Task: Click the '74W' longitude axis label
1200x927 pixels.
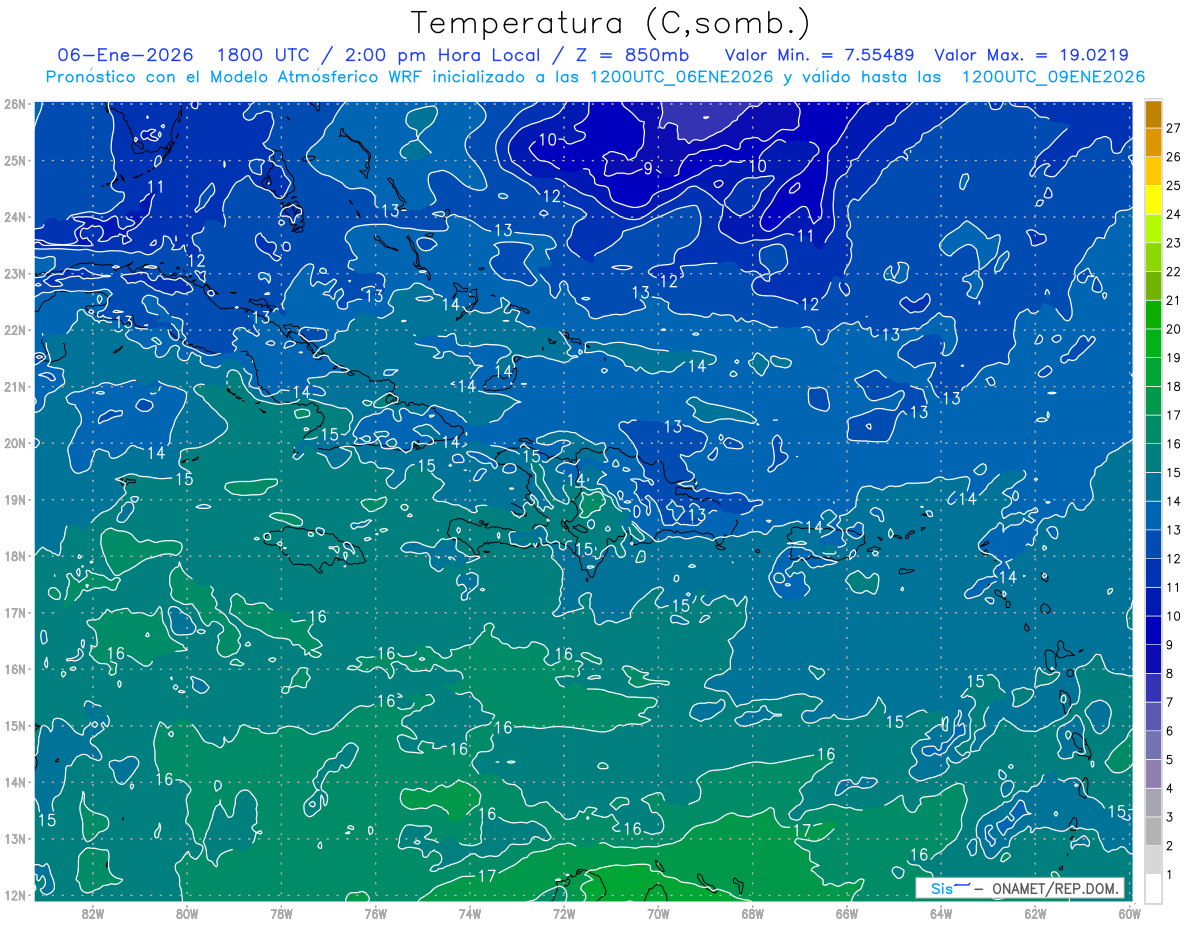Action: coord(470,913)
